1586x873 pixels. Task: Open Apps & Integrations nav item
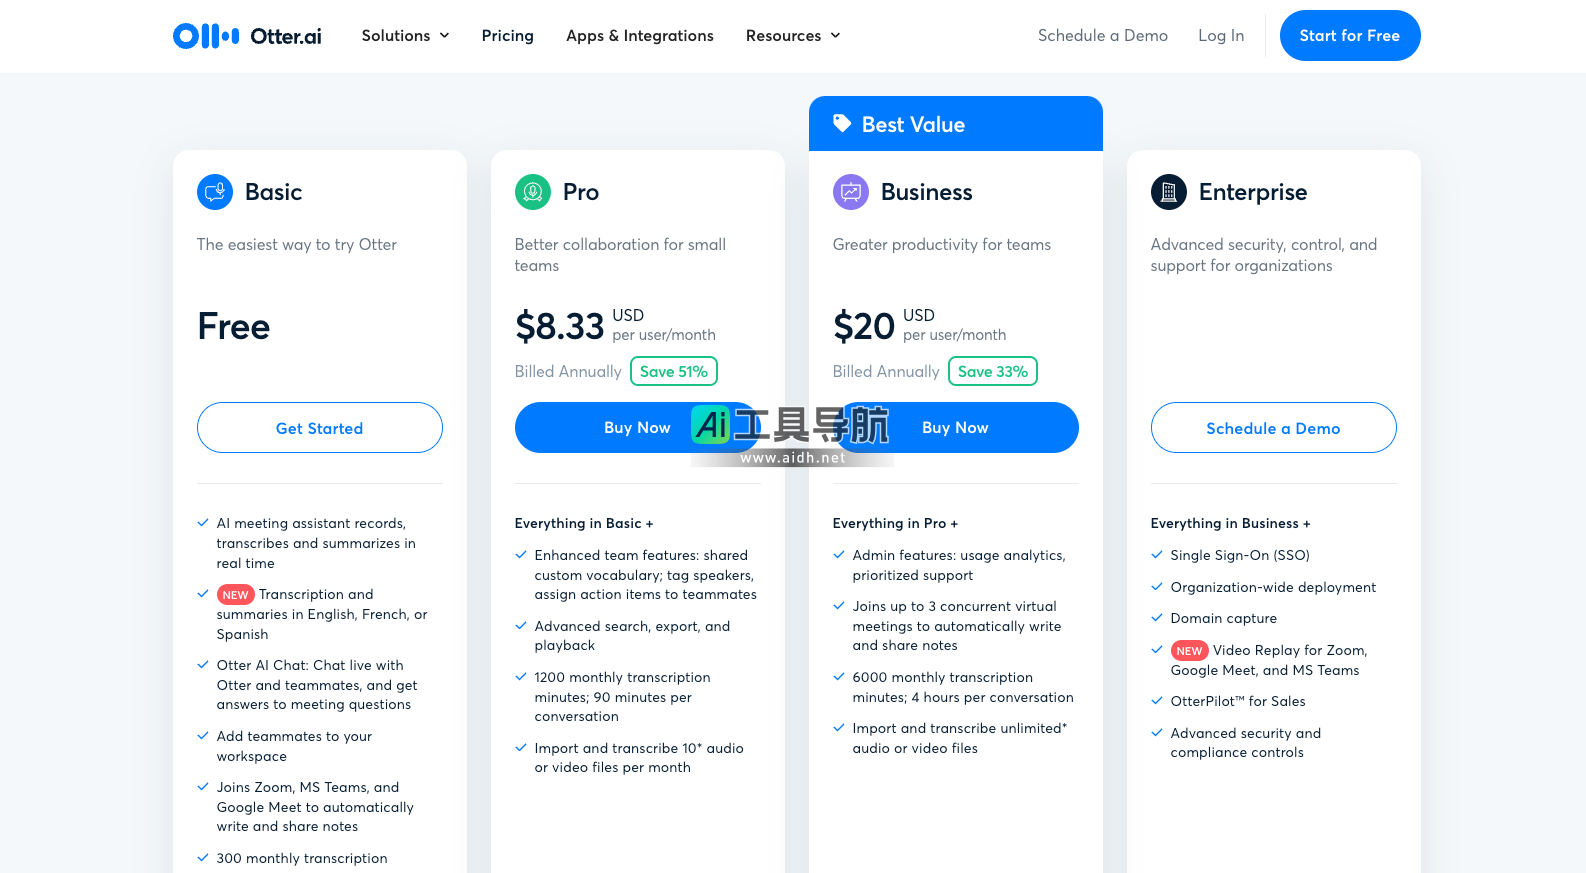[640, 36]
